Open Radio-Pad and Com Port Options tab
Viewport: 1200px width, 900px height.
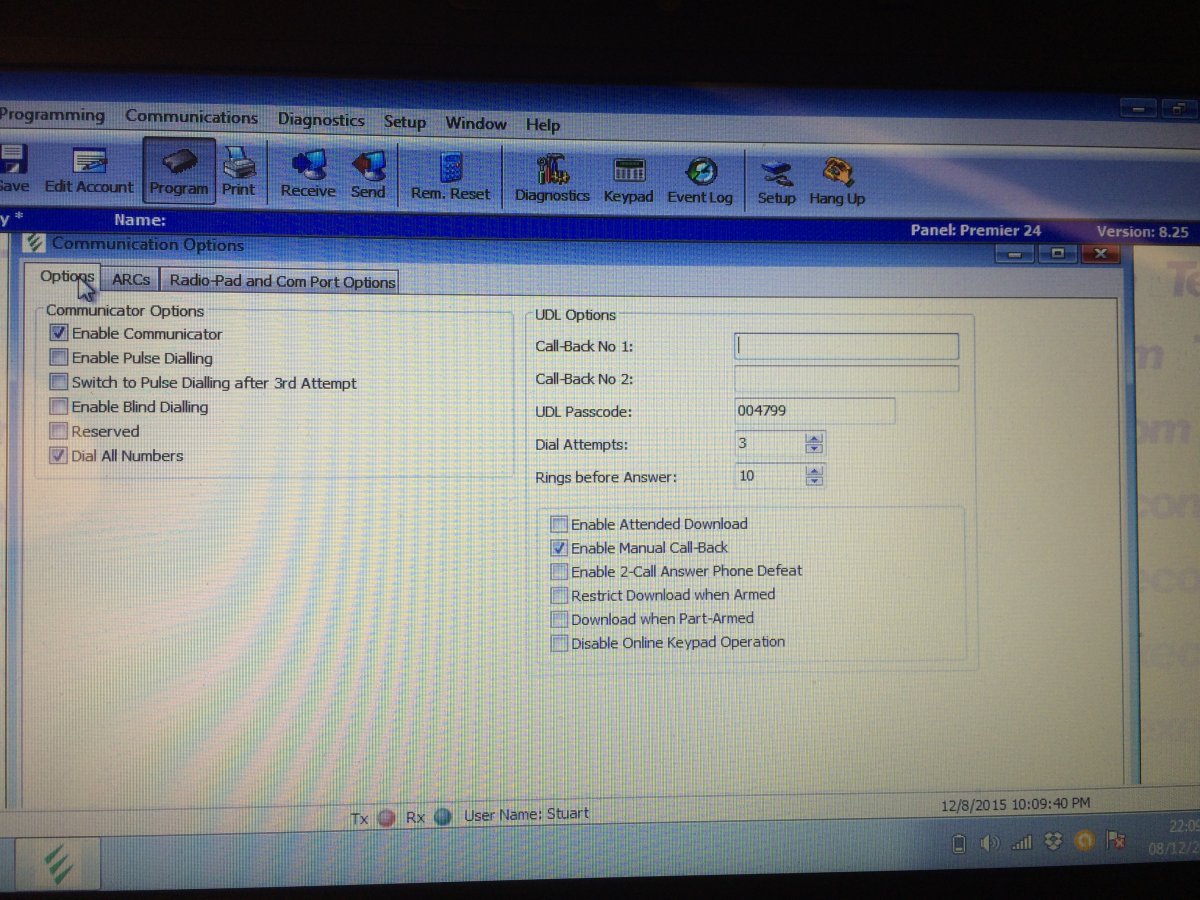[x=282, y=282]
